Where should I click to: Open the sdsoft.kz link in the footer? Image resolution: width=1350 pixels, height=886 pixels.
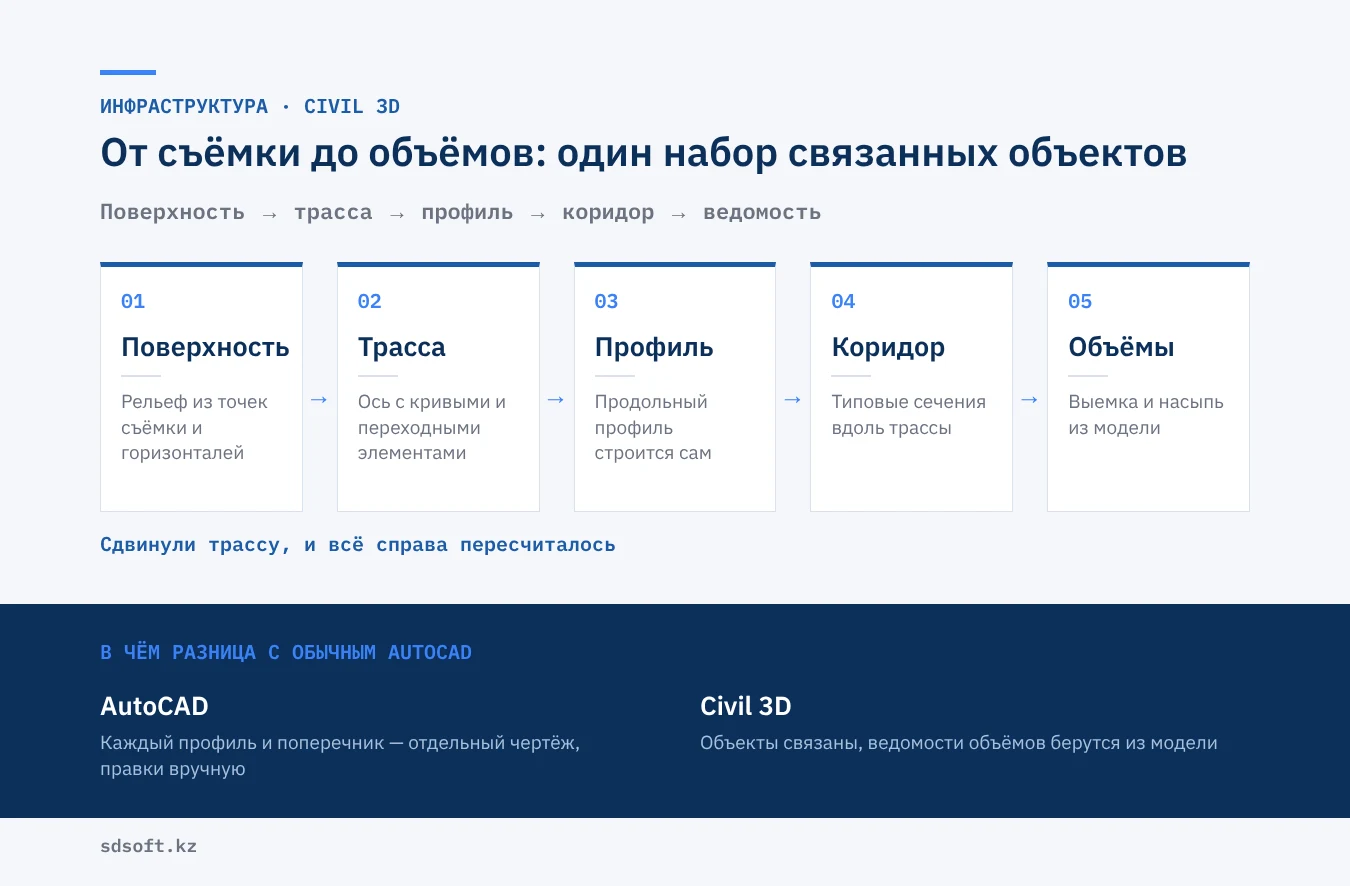[x=149, y=846]
